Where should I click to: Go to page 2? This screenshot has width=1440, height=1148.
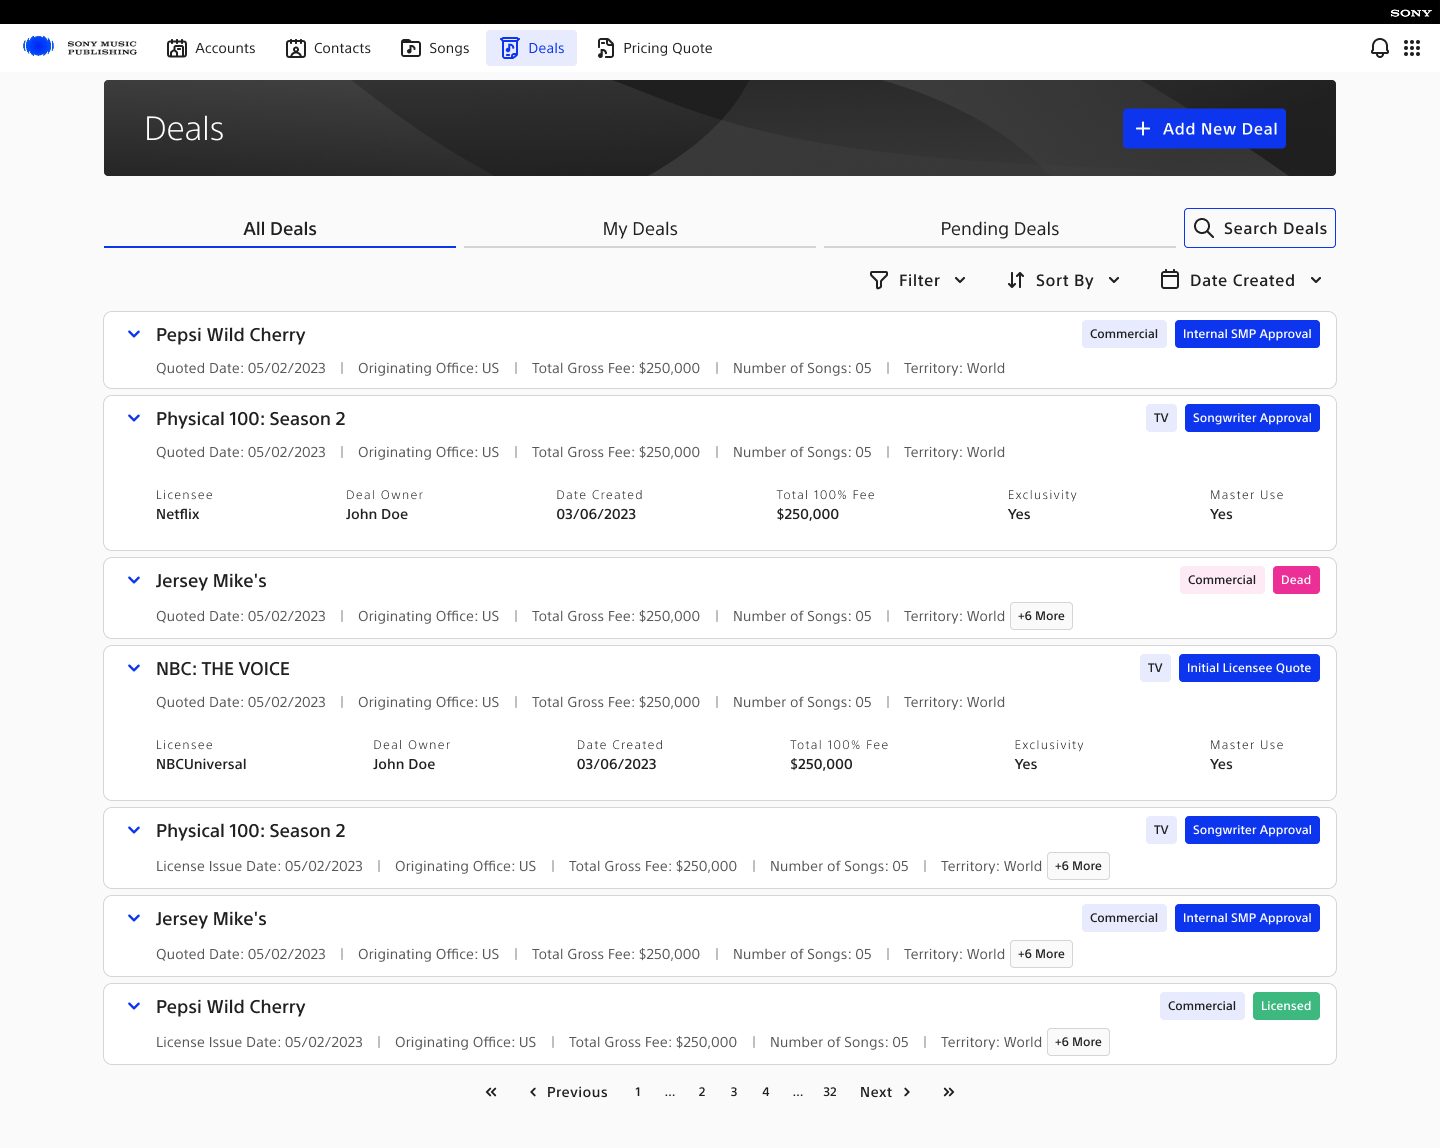coord(702,1092)
